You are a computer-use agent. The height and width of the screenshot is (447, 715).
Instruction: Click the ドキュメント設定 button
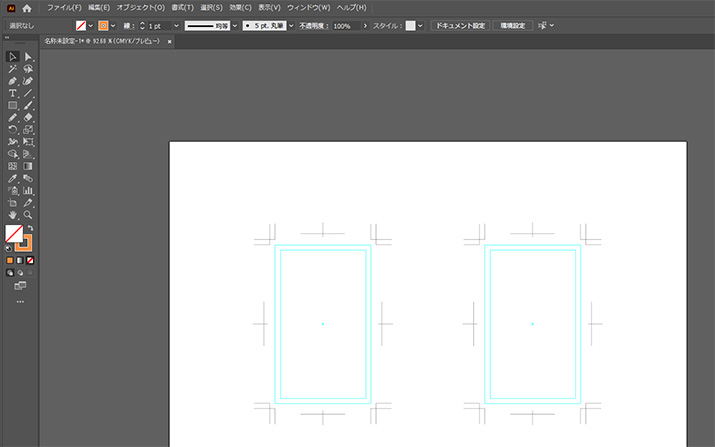[x=460, y=25]
